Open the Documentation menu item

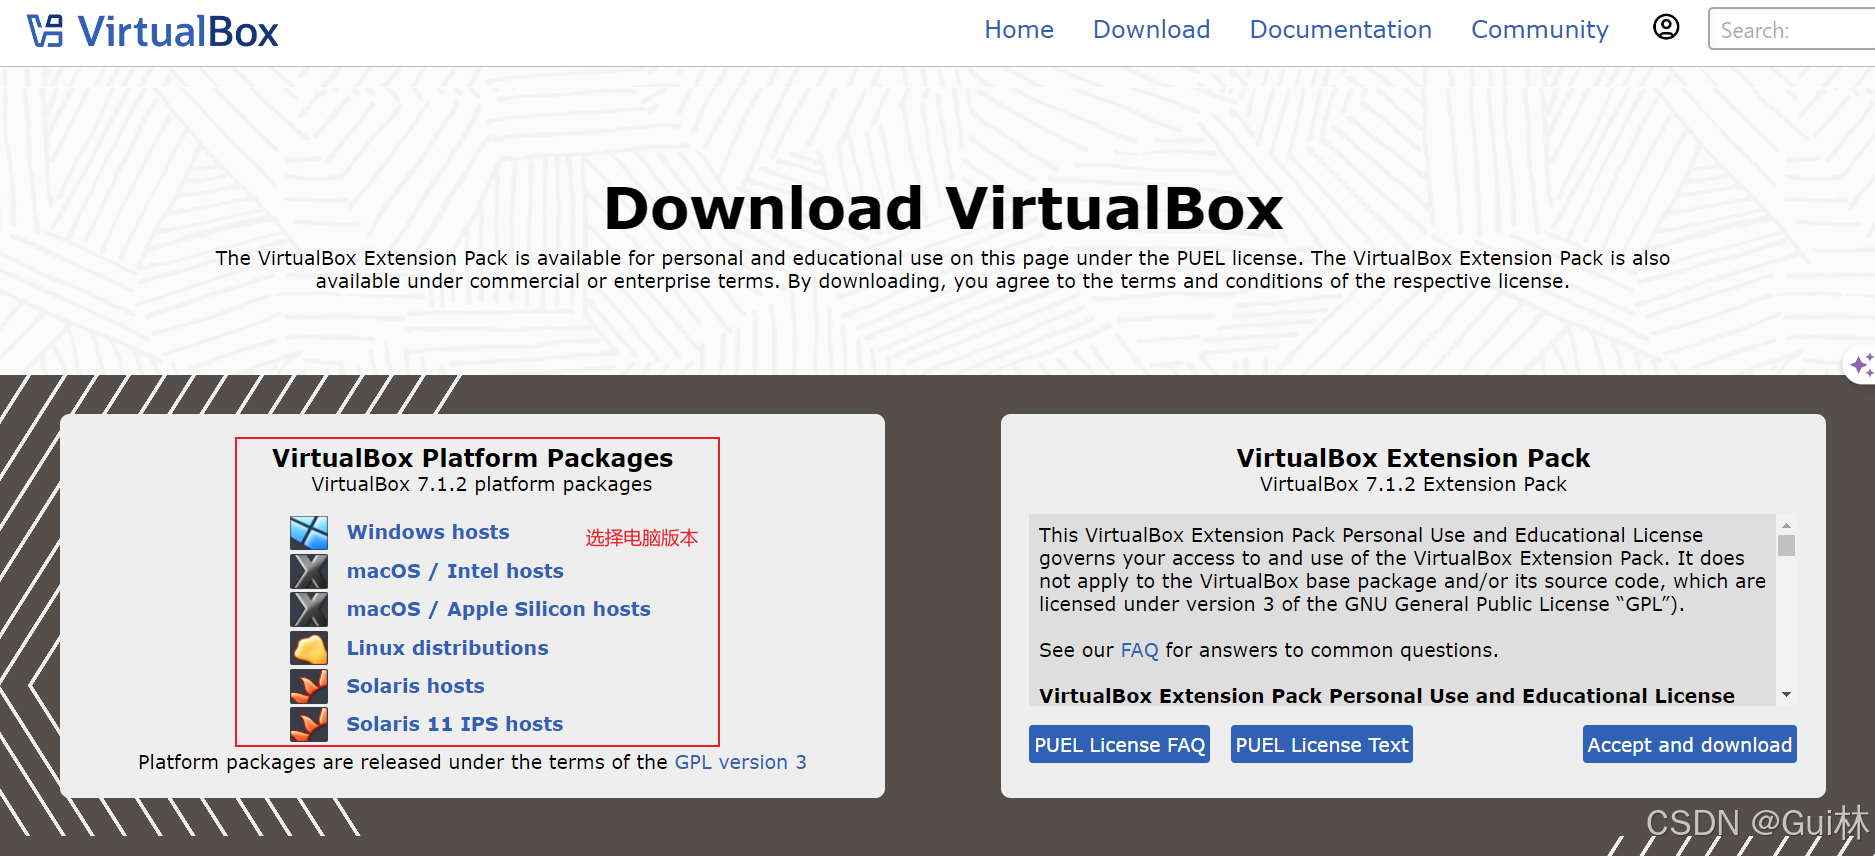click(x=1340, y=30)
